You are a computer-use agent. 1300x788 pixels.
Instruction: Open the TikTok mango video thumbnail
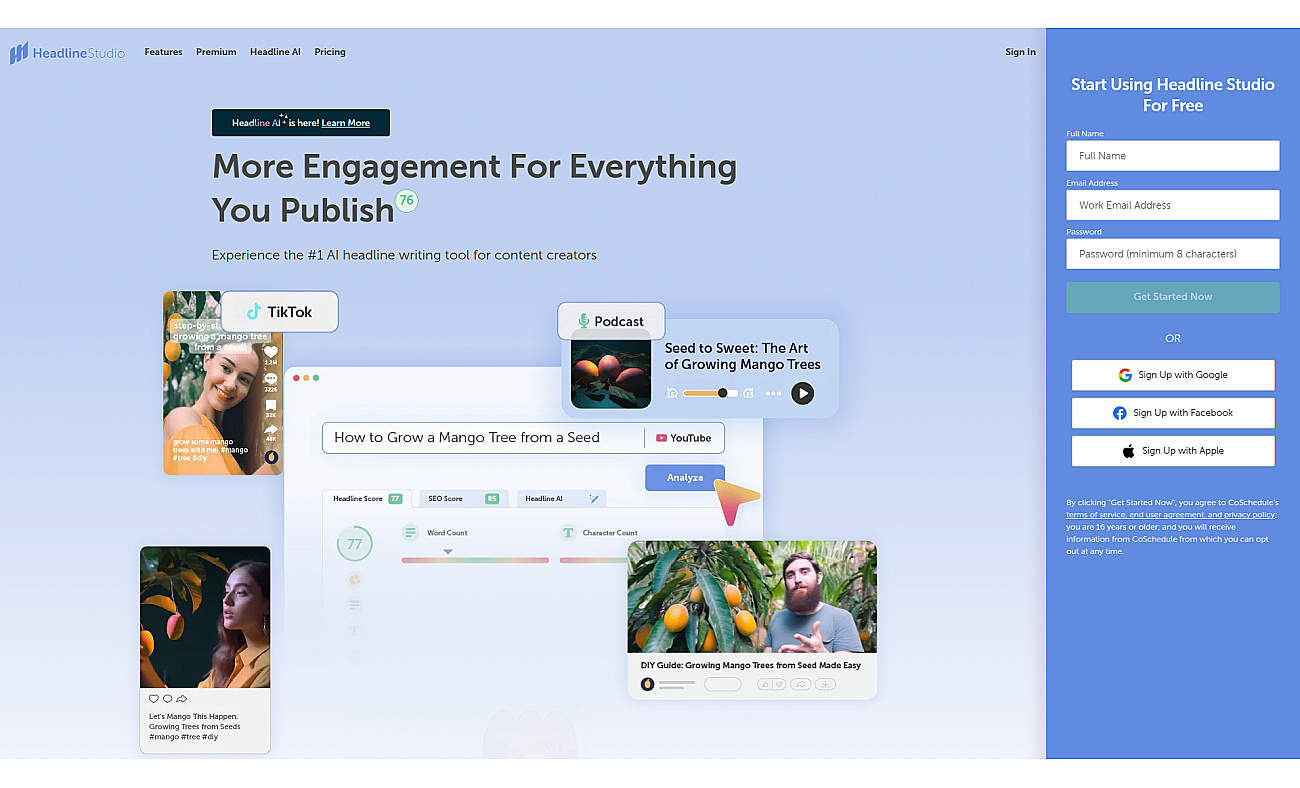pos(223,383)
